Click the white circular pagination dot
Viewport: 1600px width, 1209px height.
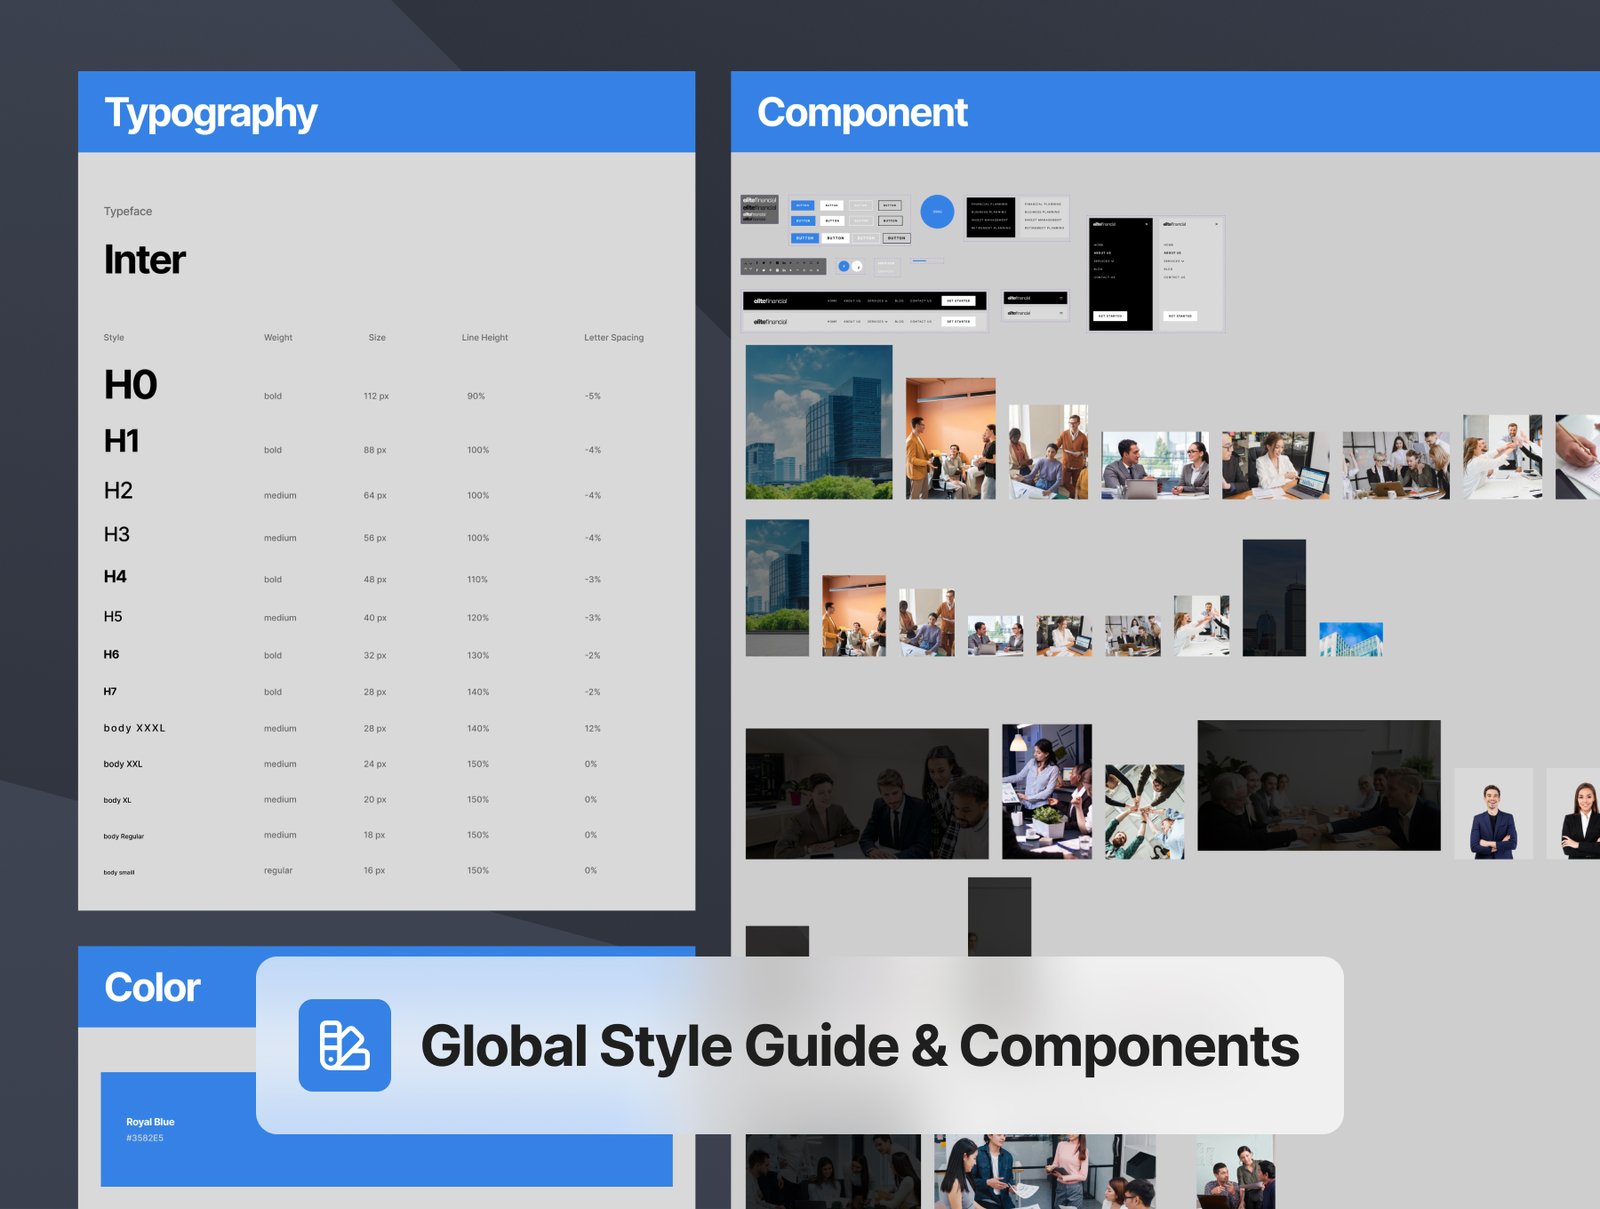[857, 266]
